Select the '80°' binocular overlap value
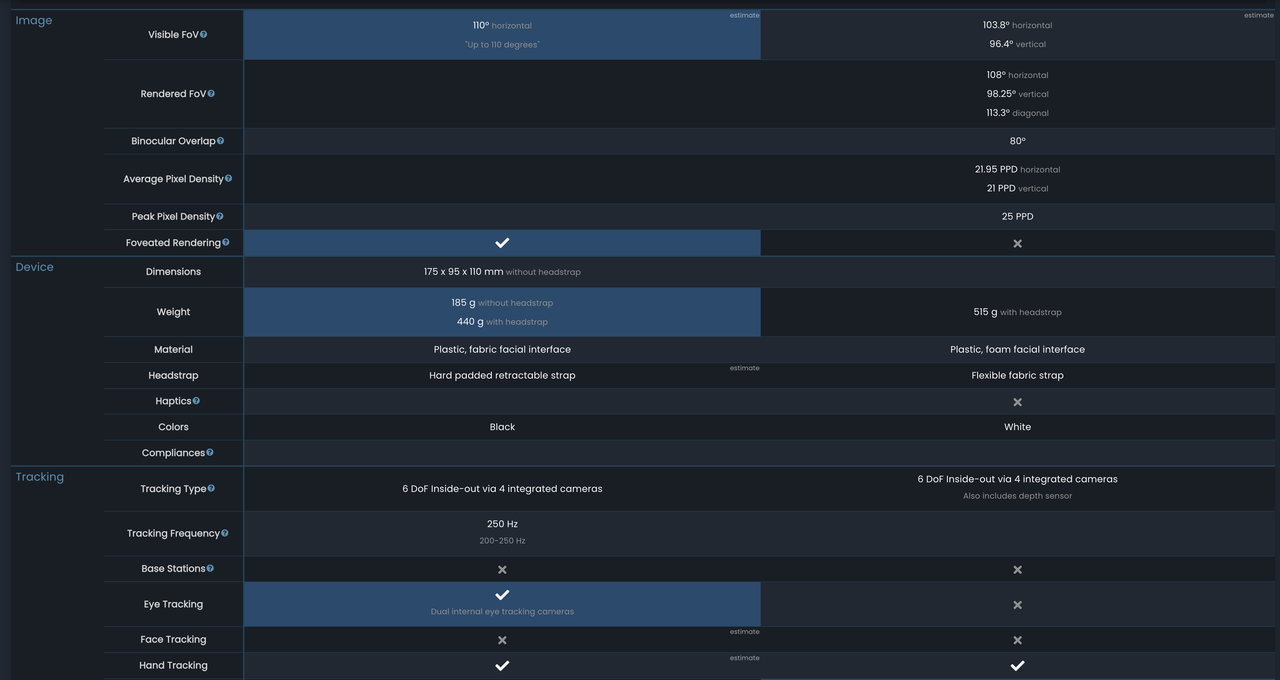This screenshot has width=1280, height=680. click(1017, 141)
